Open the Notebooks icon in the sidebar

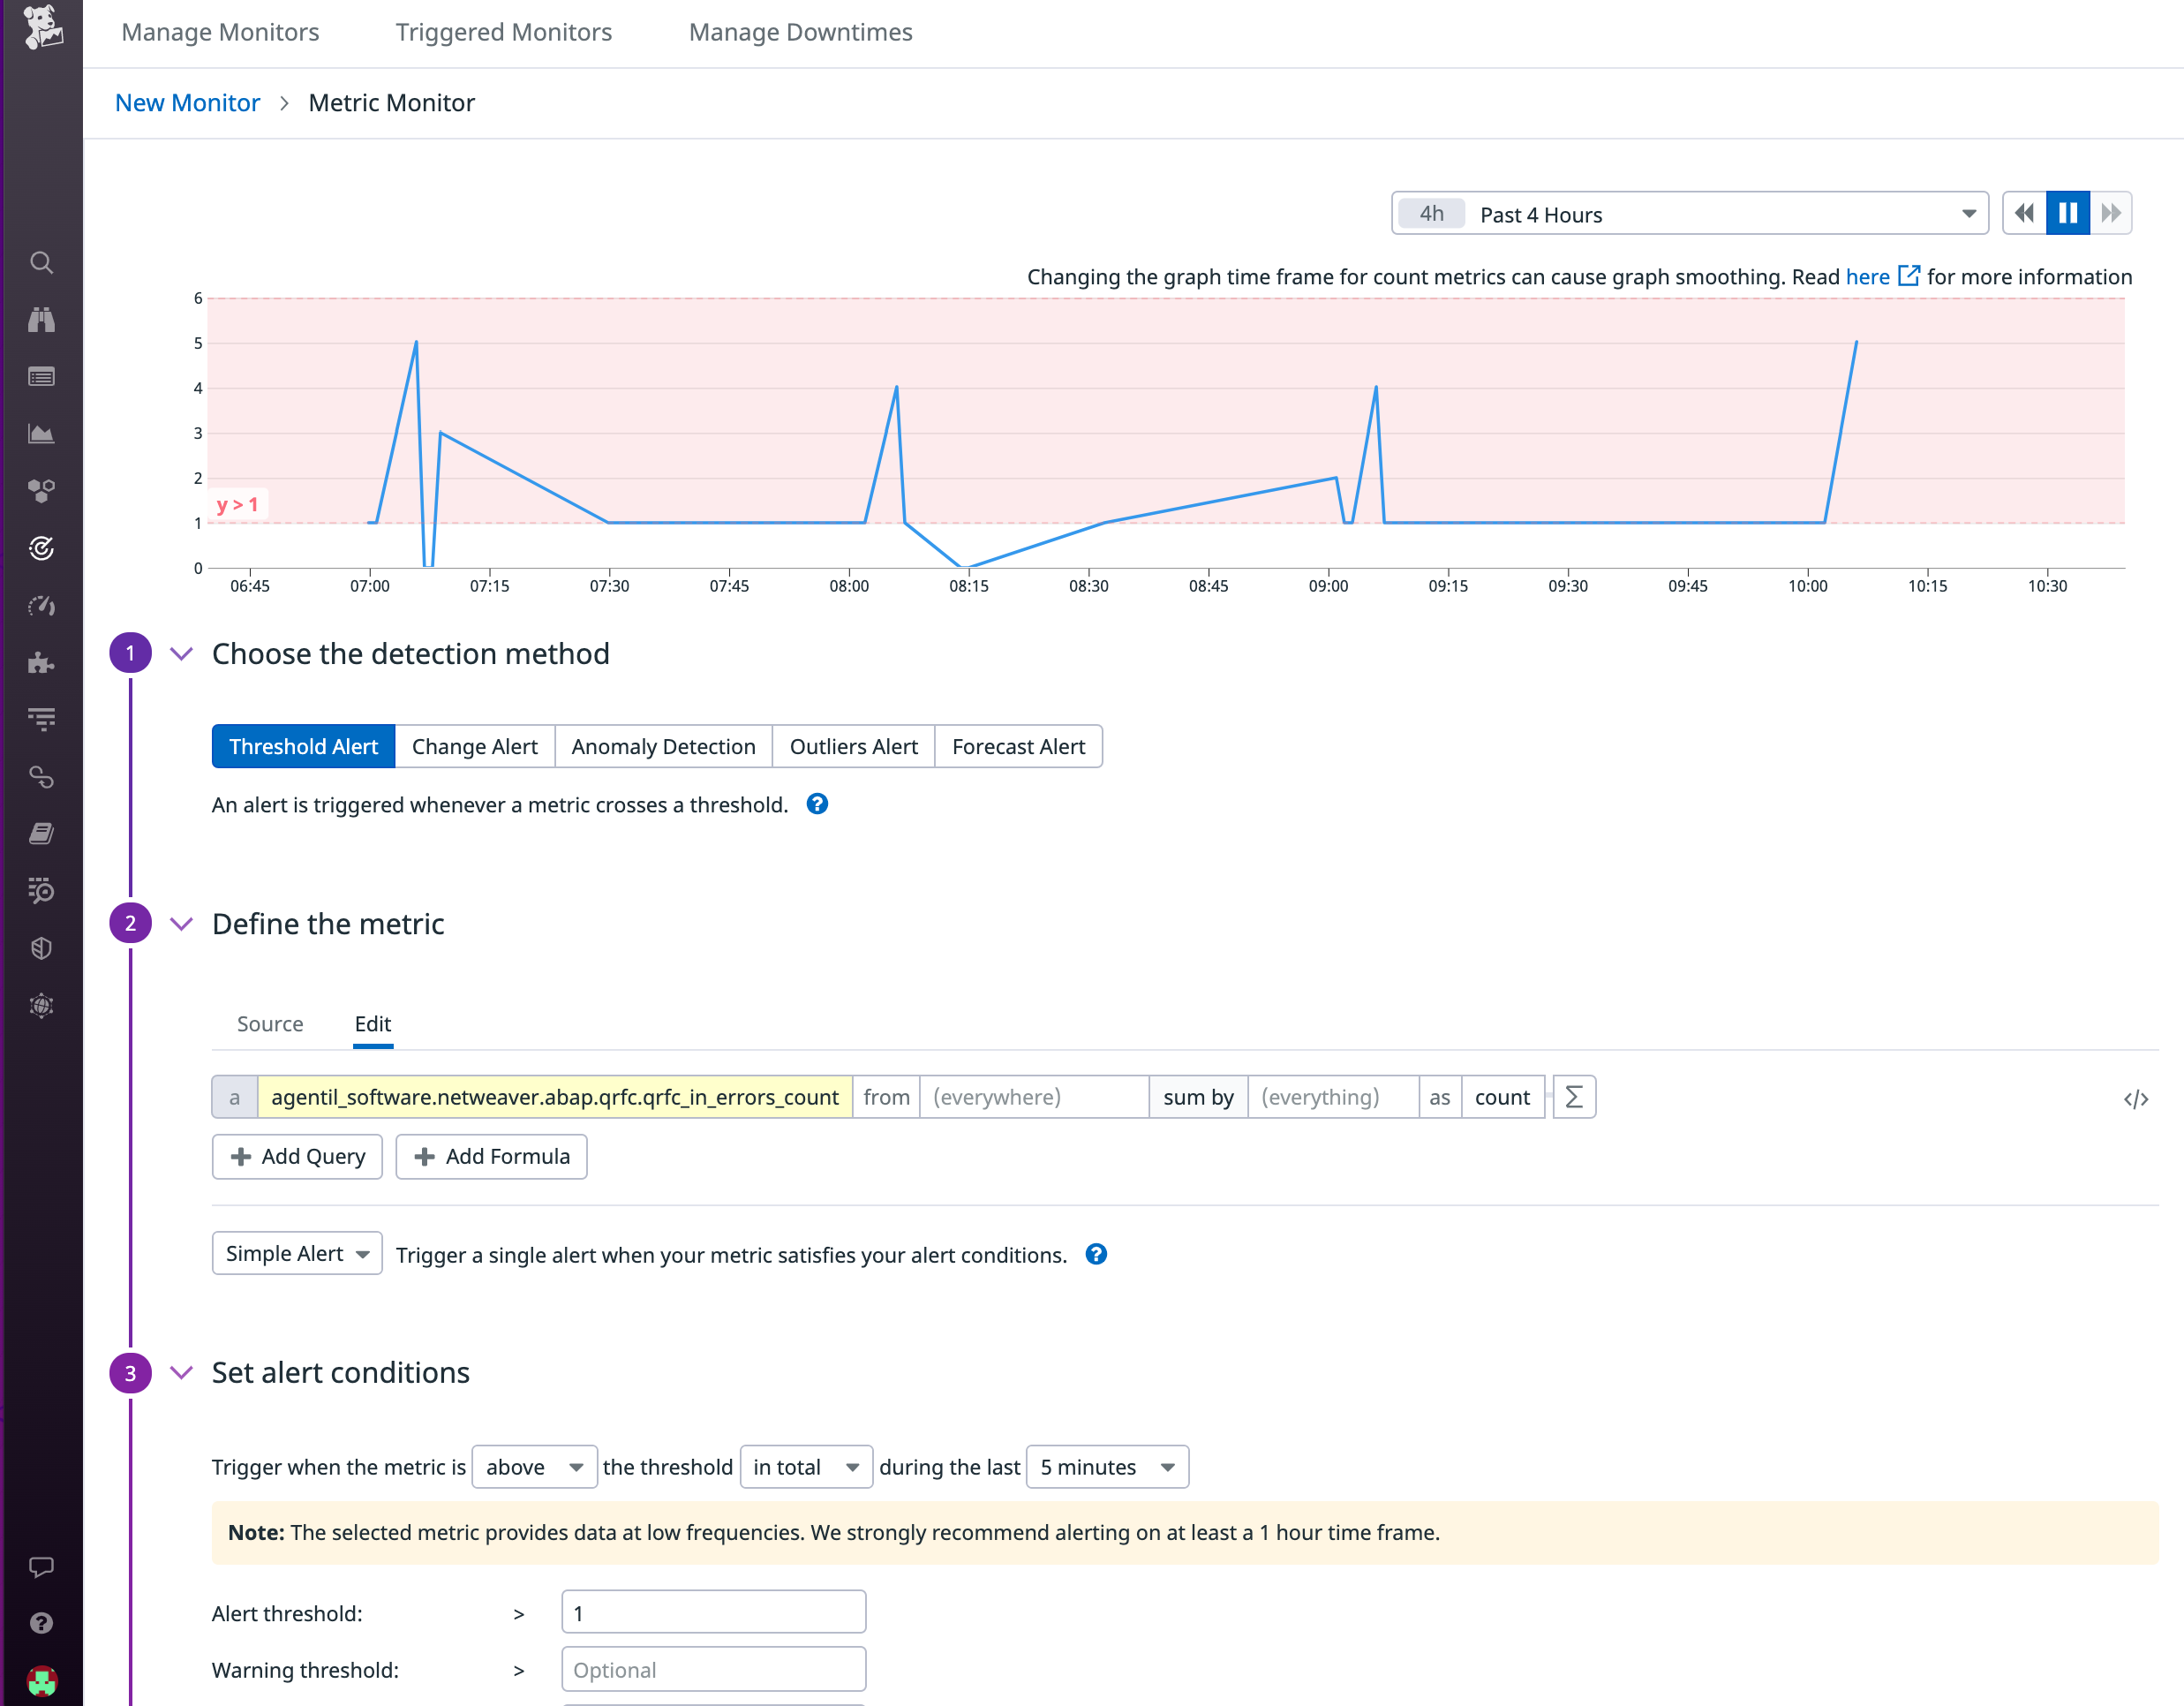[x=42, y=833]
